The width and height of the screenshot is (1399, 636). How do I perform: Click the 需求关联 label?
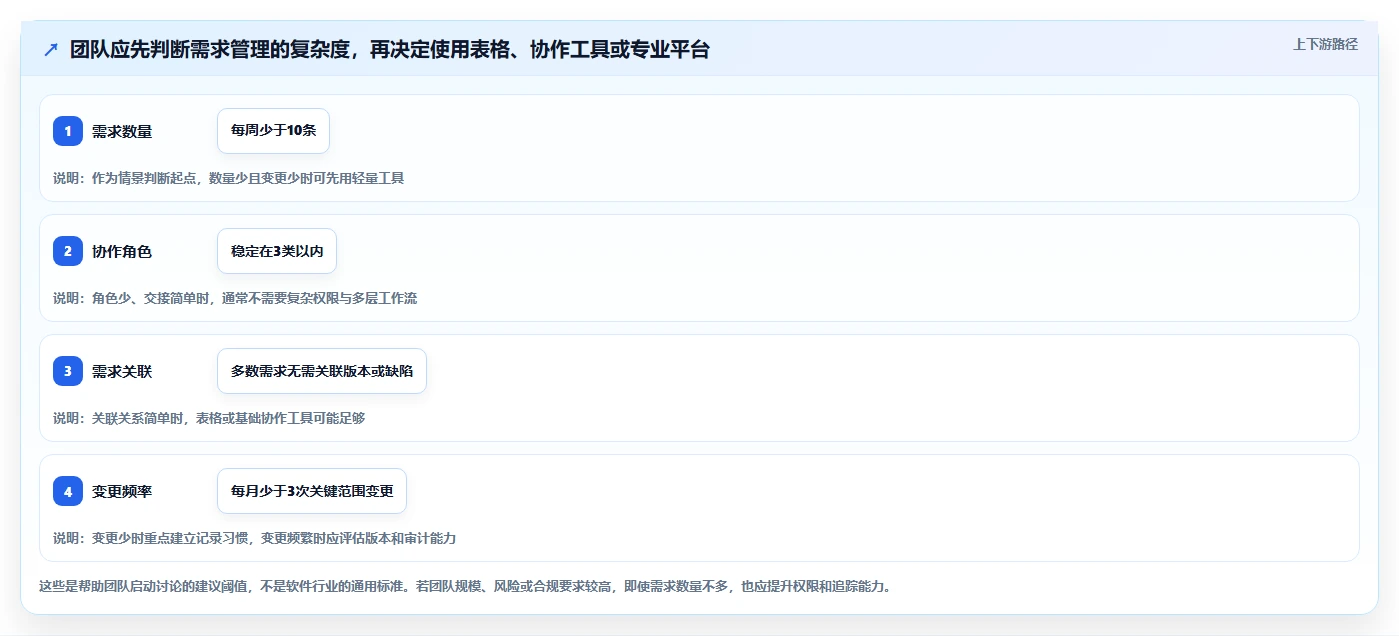pos(122,371)
